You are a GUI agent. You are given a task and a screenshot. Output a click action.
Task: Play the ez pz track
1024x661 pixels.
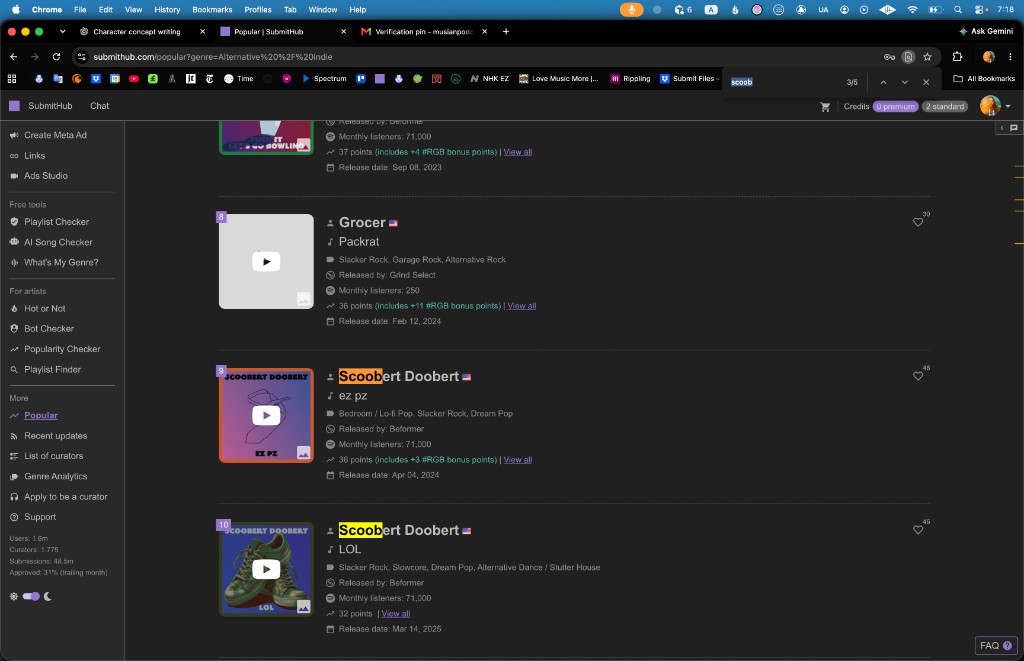266,415
